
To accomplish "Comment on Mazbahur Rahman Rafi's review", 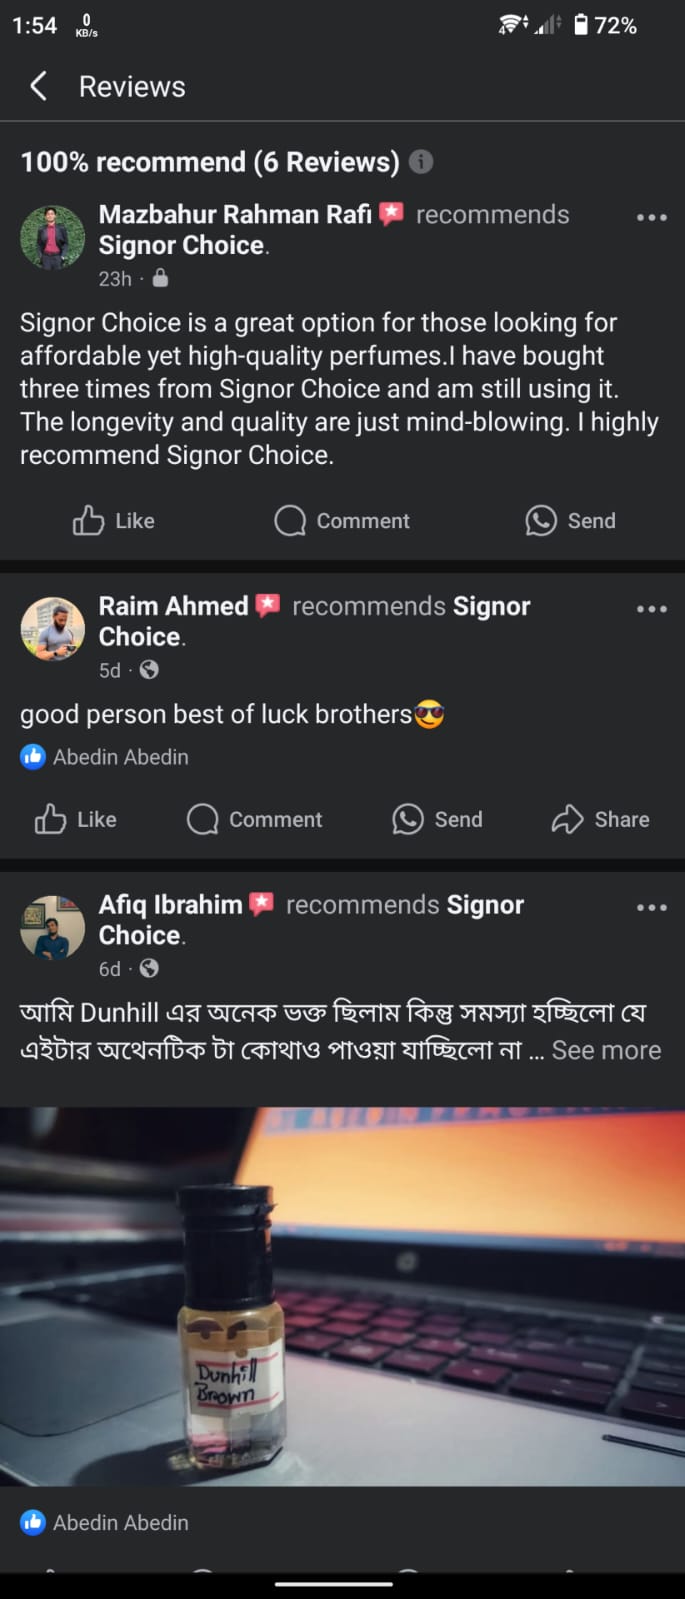I will [342, 520].
